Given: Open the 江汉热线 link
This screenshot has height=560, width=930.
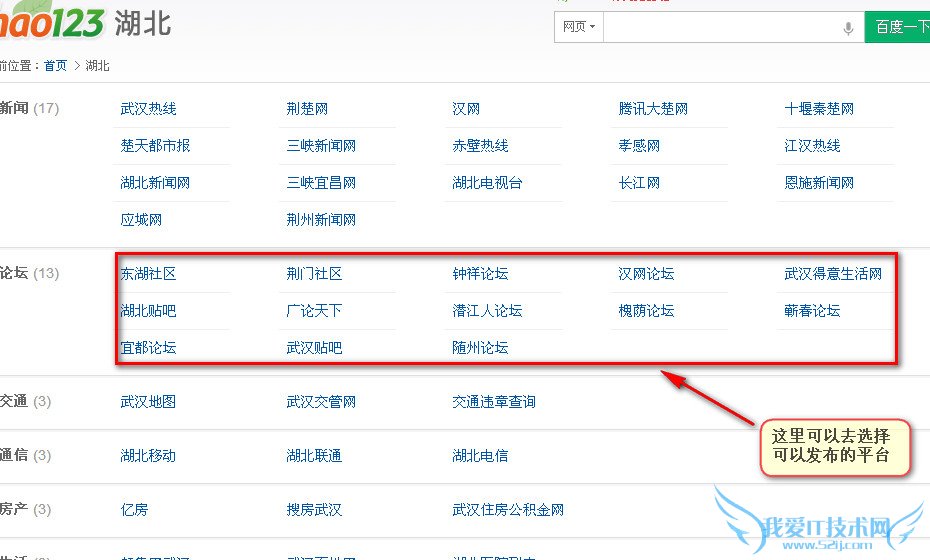Looking at the screenshot, I should (x=813, y=146).
